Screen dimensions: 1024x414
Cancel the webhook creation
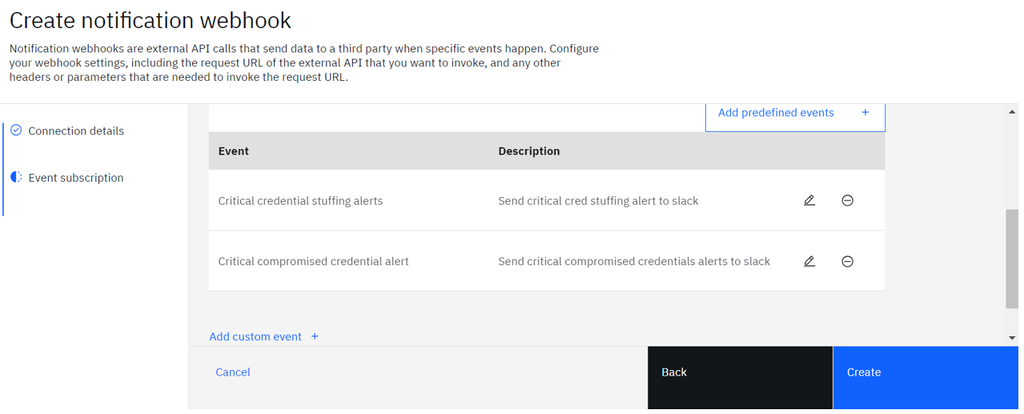(x=233, y=372)
